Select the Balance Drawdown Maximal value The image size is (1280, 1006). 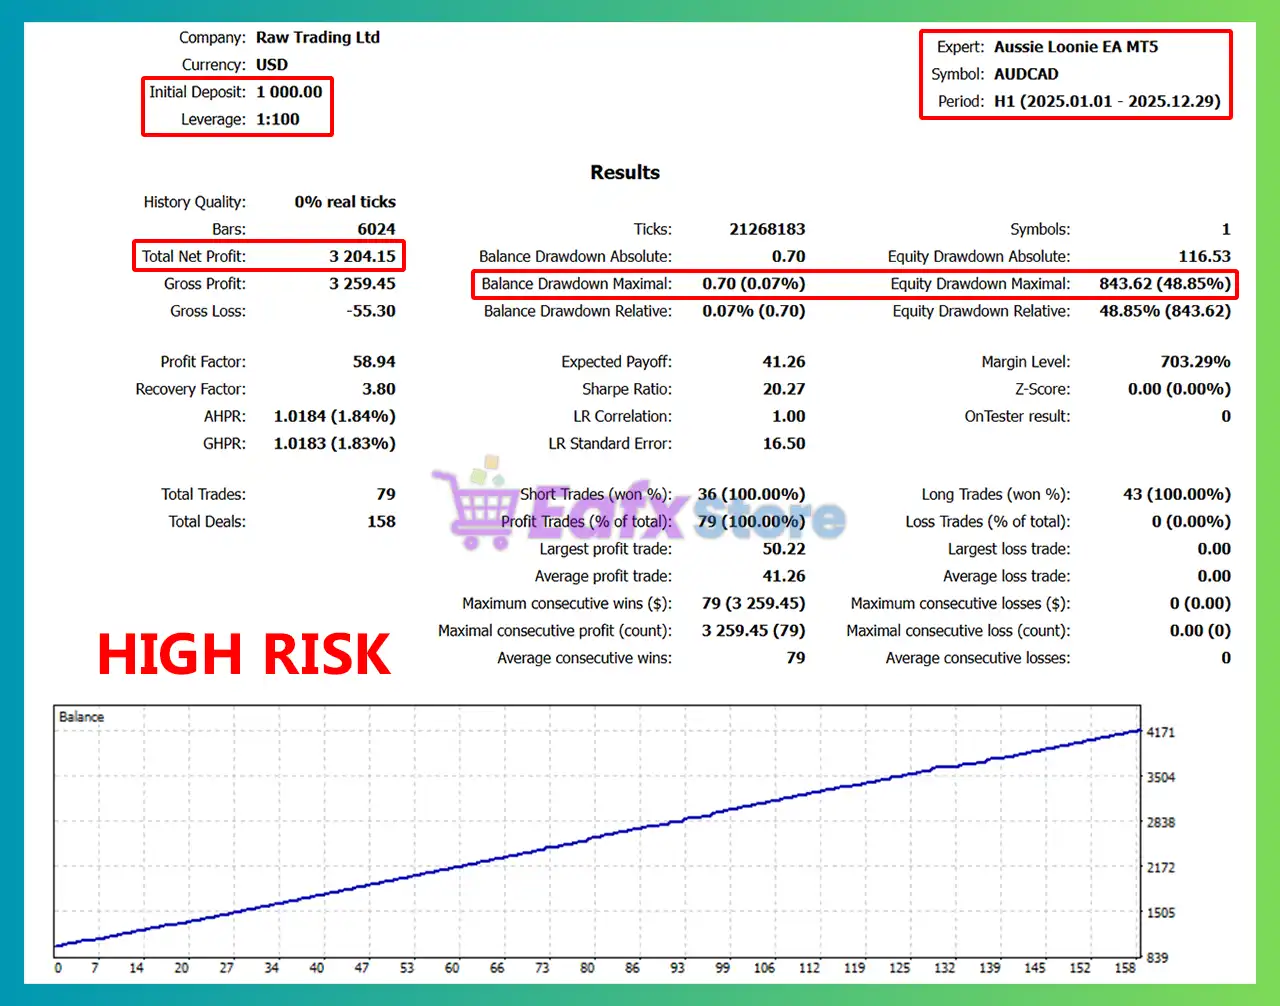coord(755,284)
